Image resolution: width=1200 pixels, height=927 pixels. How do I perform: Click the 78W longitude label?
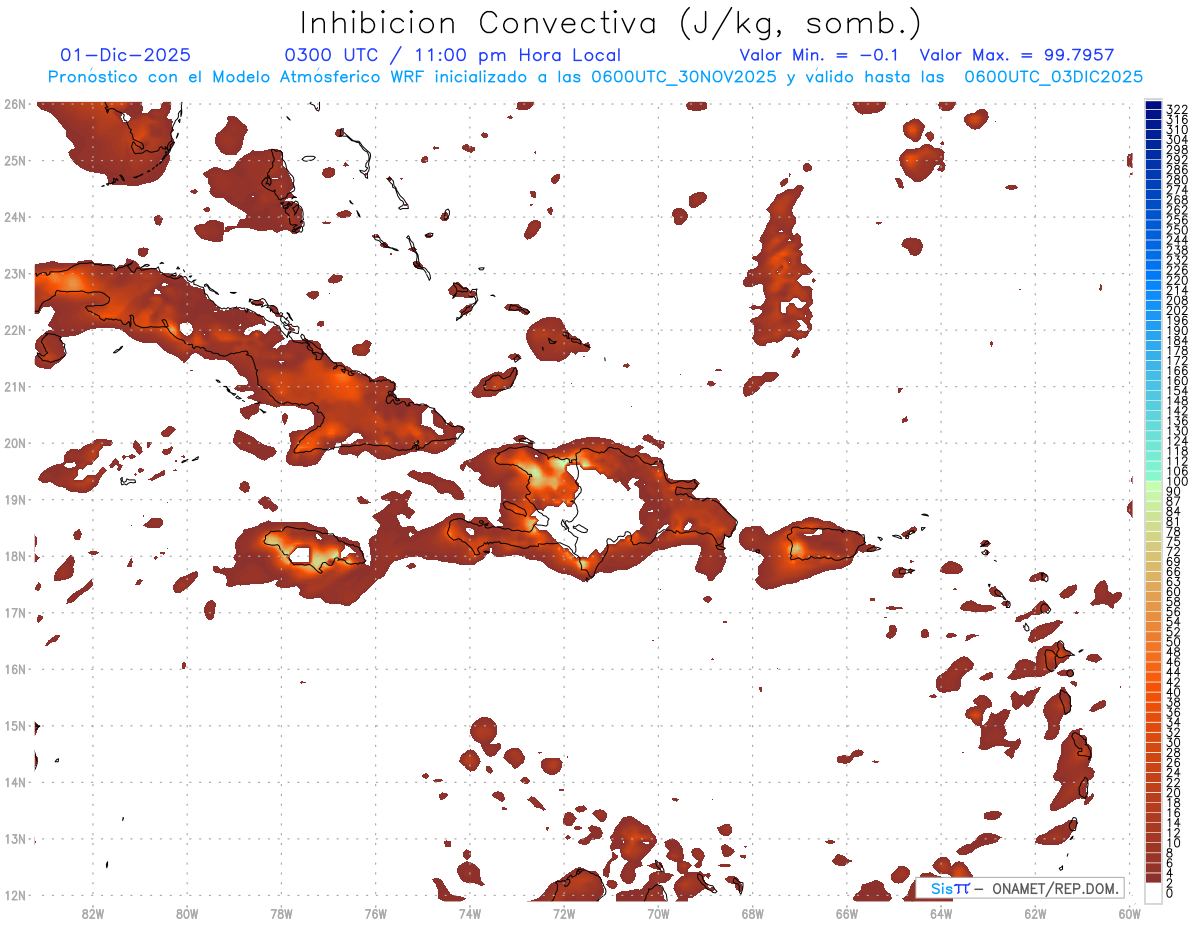281,913
